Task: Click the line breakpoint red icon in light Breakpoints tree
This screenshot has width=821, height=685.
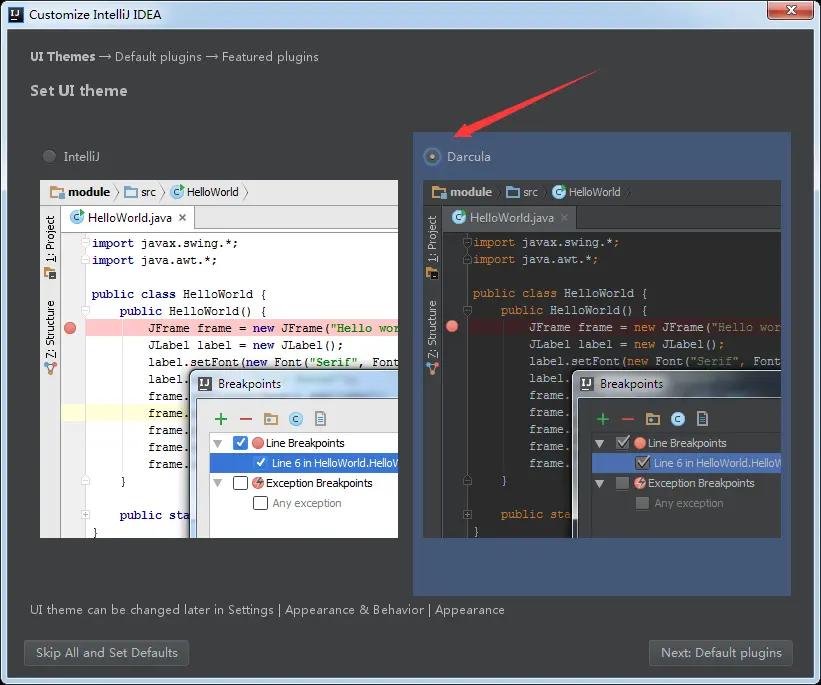Action: tap(258, 443)
